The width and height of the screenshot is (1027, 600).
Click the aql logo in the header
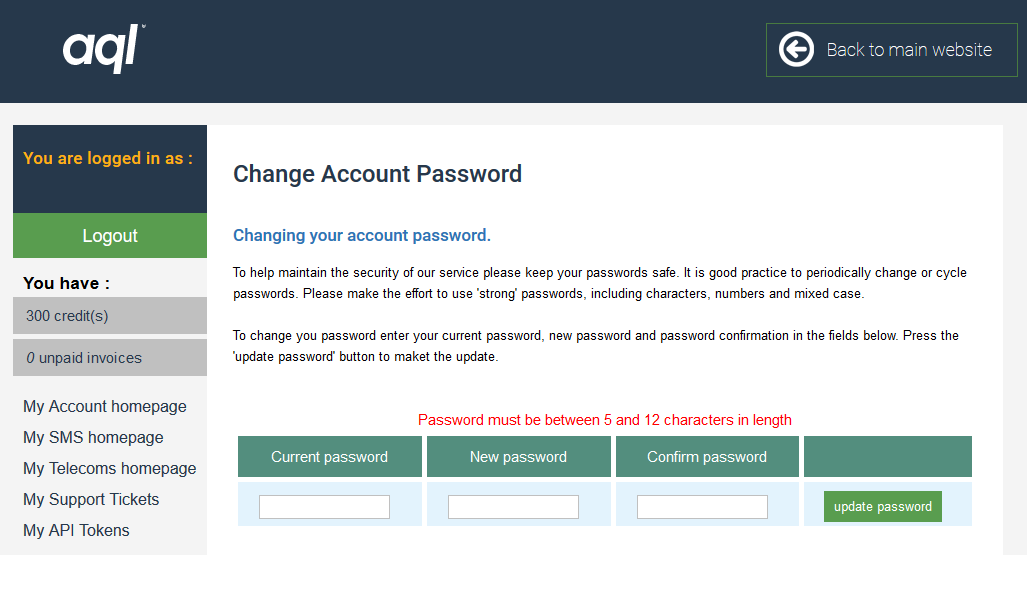click(104, 47)
